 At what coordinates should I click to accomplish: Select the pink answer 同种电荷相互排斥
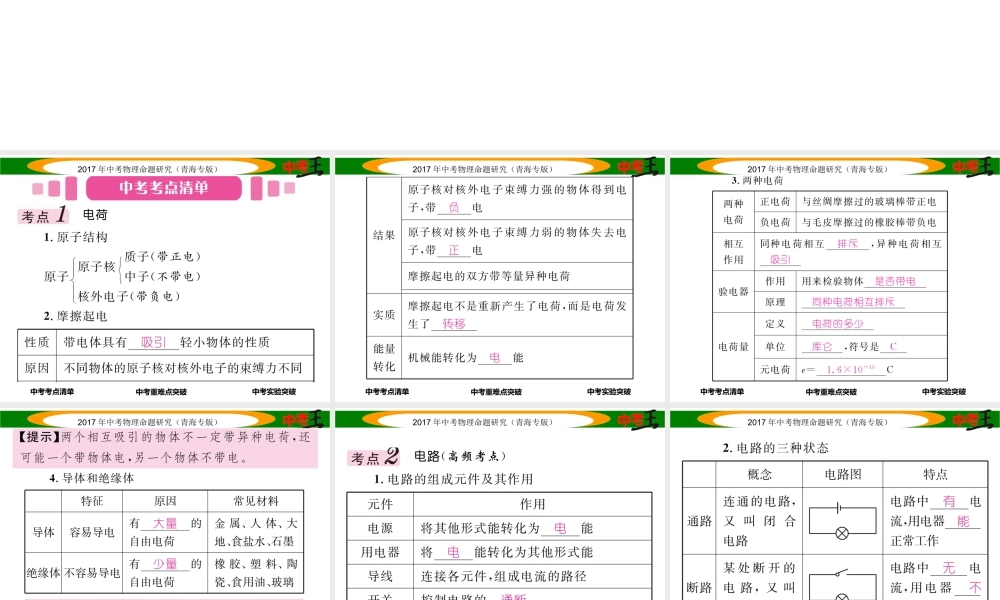click(x=853, y=302)
